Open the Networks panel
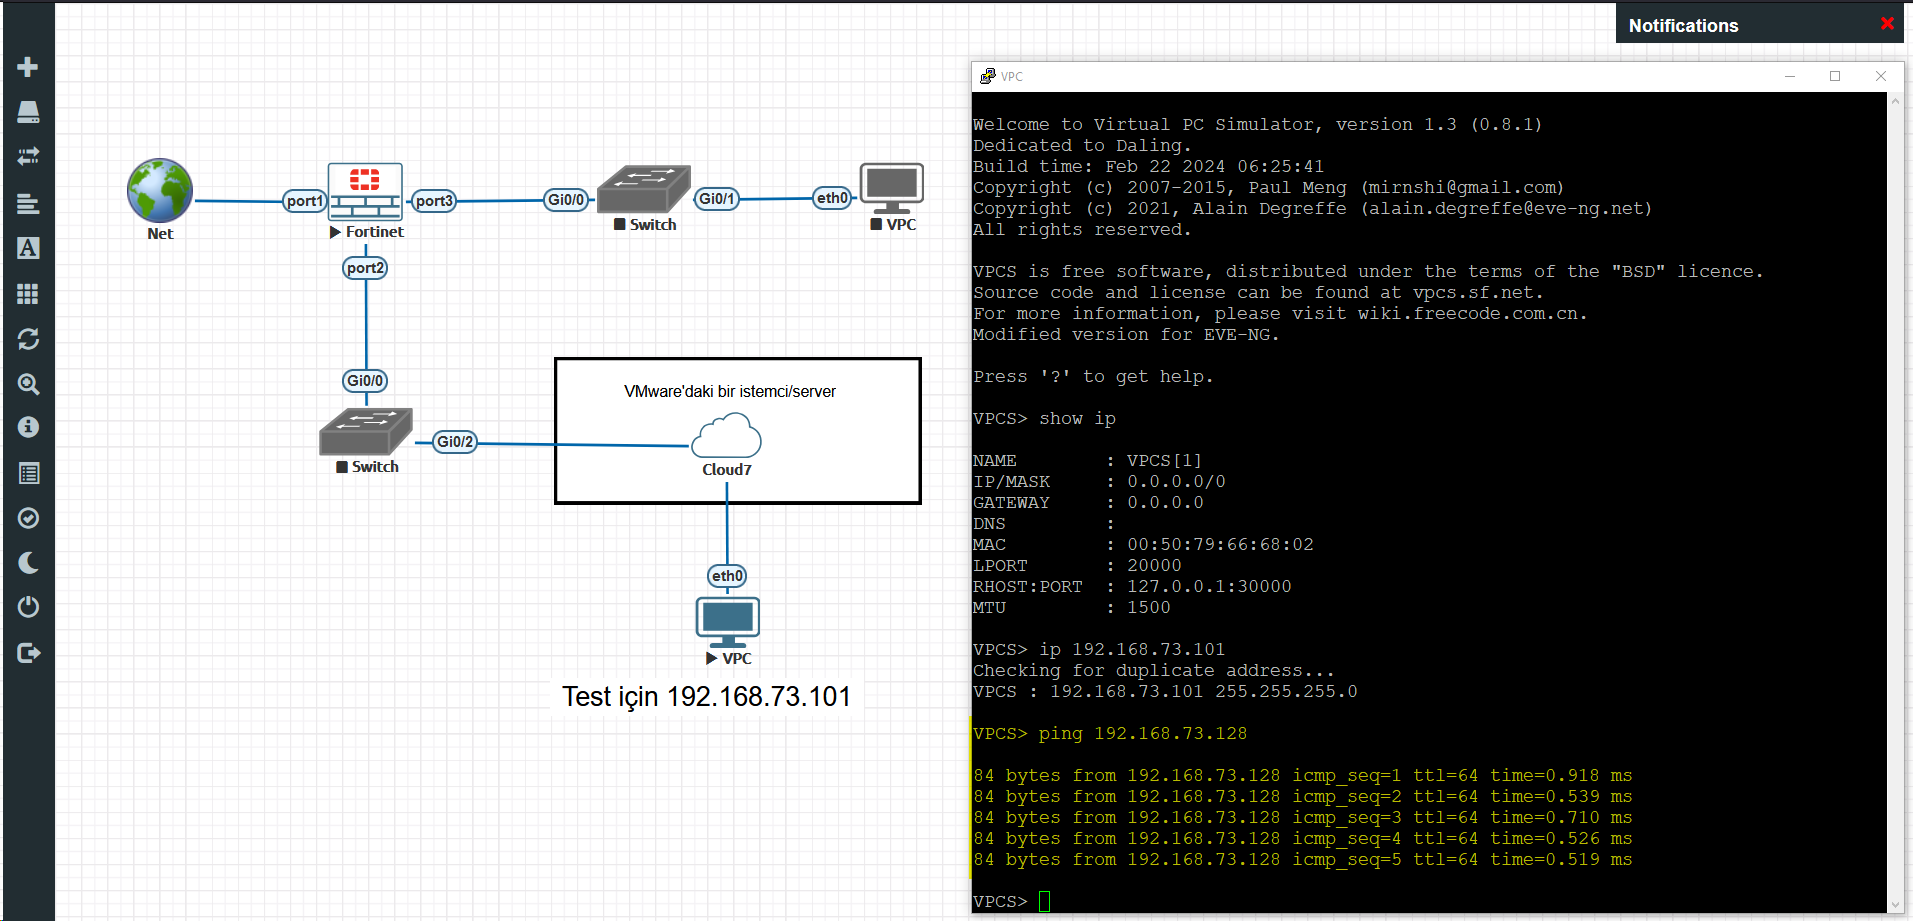 click(27, 156)
